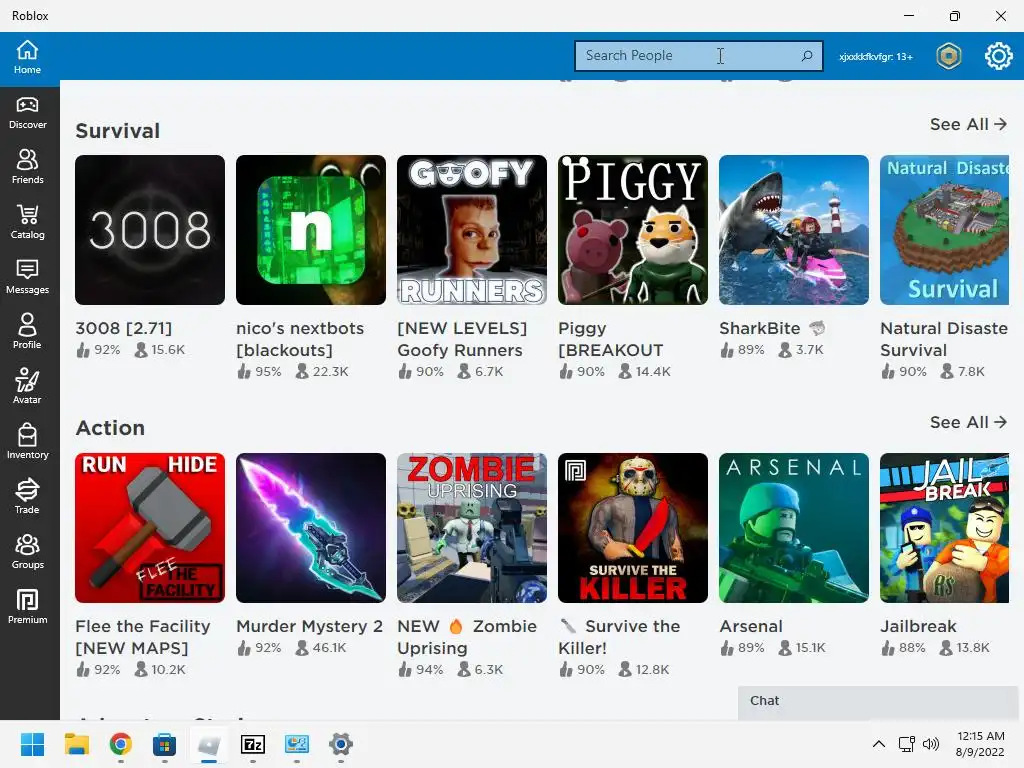Open the Flee the Facility thumbnail
Image resolution: width=1024 pixels, height=768 pixels.
pos(150,528)
